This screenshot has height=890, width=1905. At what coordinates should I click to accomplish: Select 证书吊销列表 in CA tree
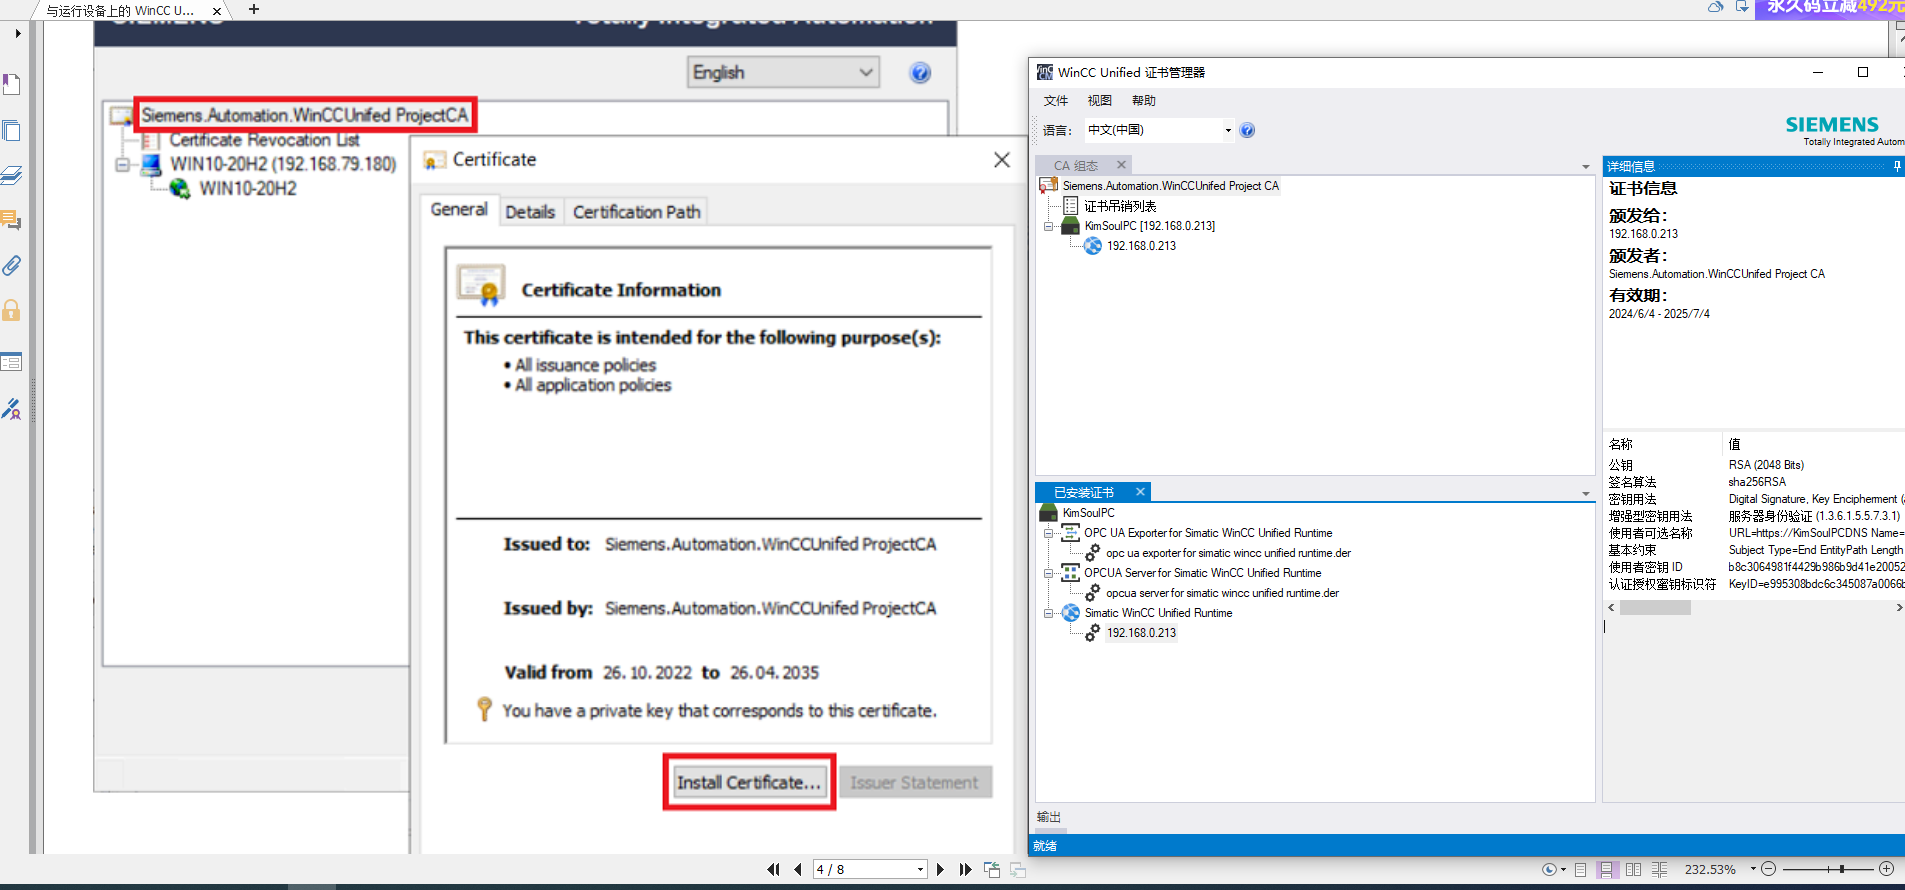(1120, 206)
